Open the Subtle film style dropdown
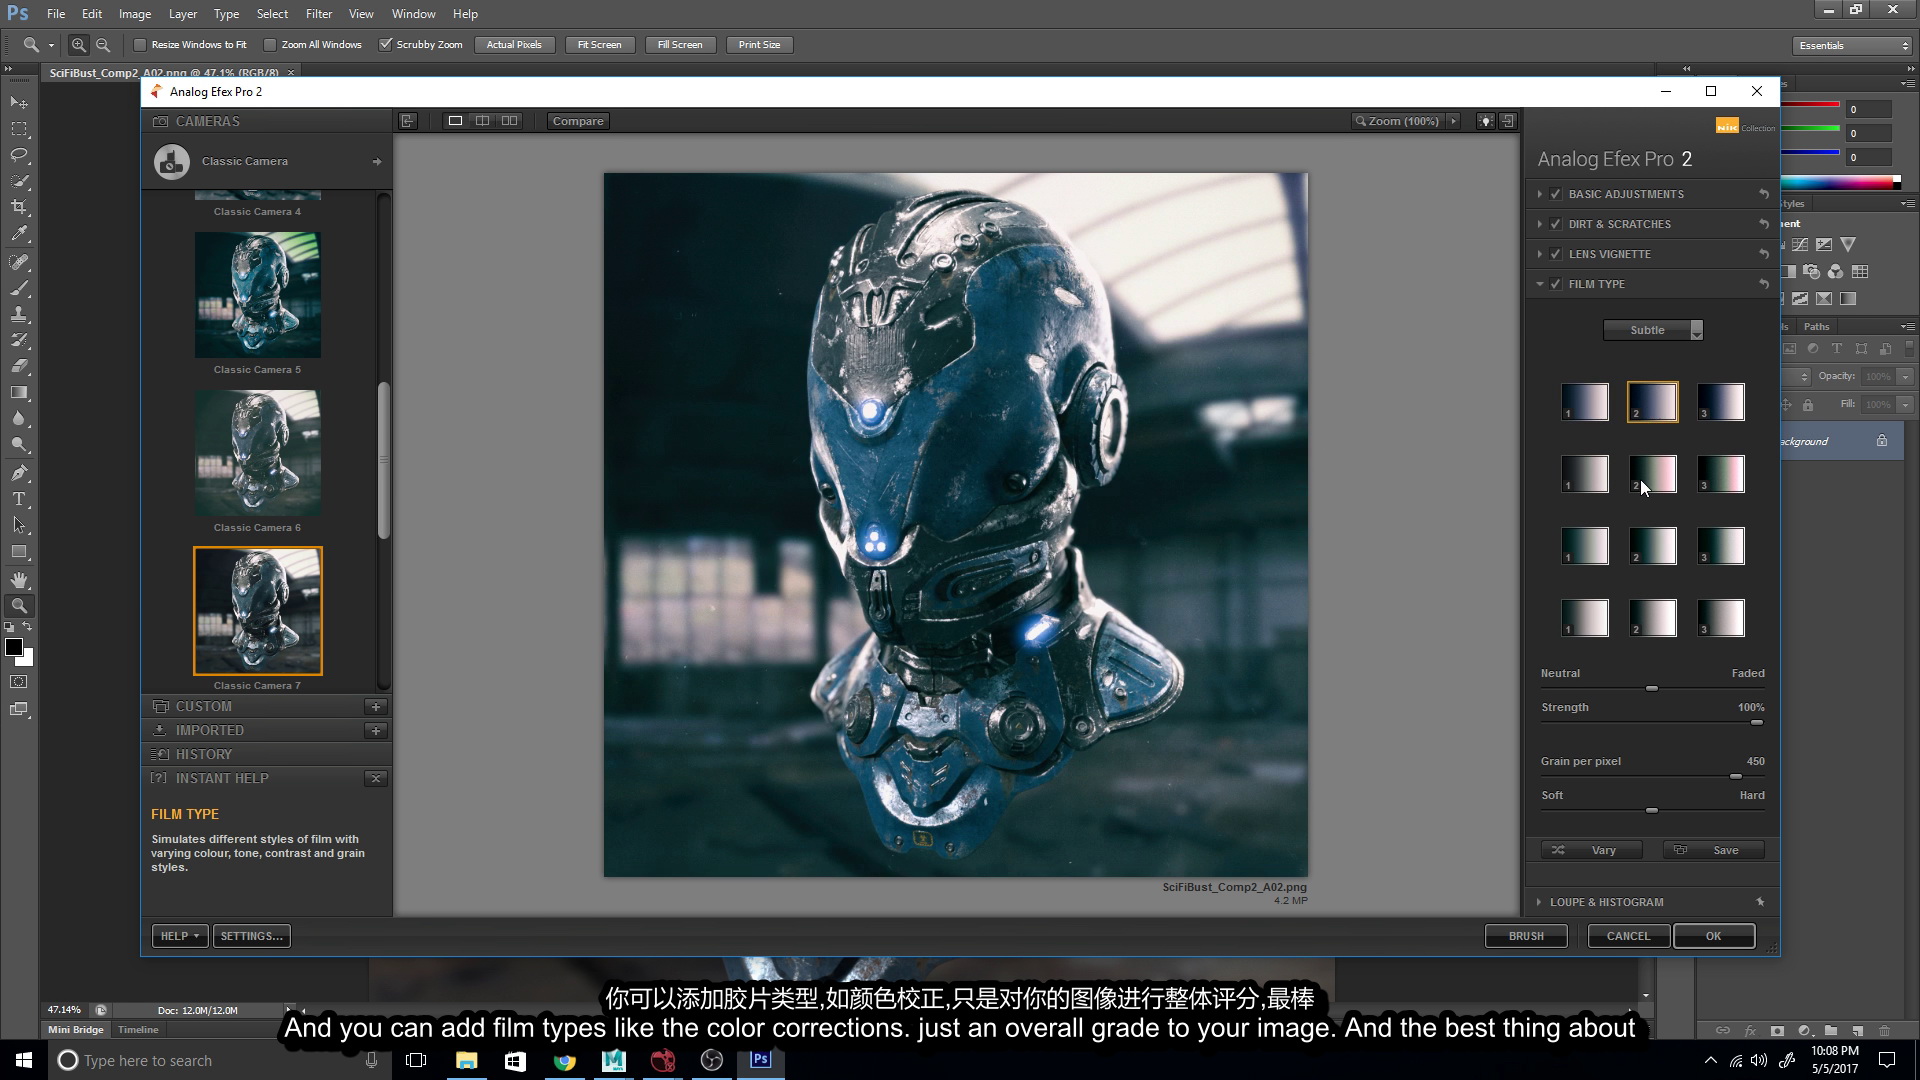1920x1080 pixels. tap(1653, 330)
